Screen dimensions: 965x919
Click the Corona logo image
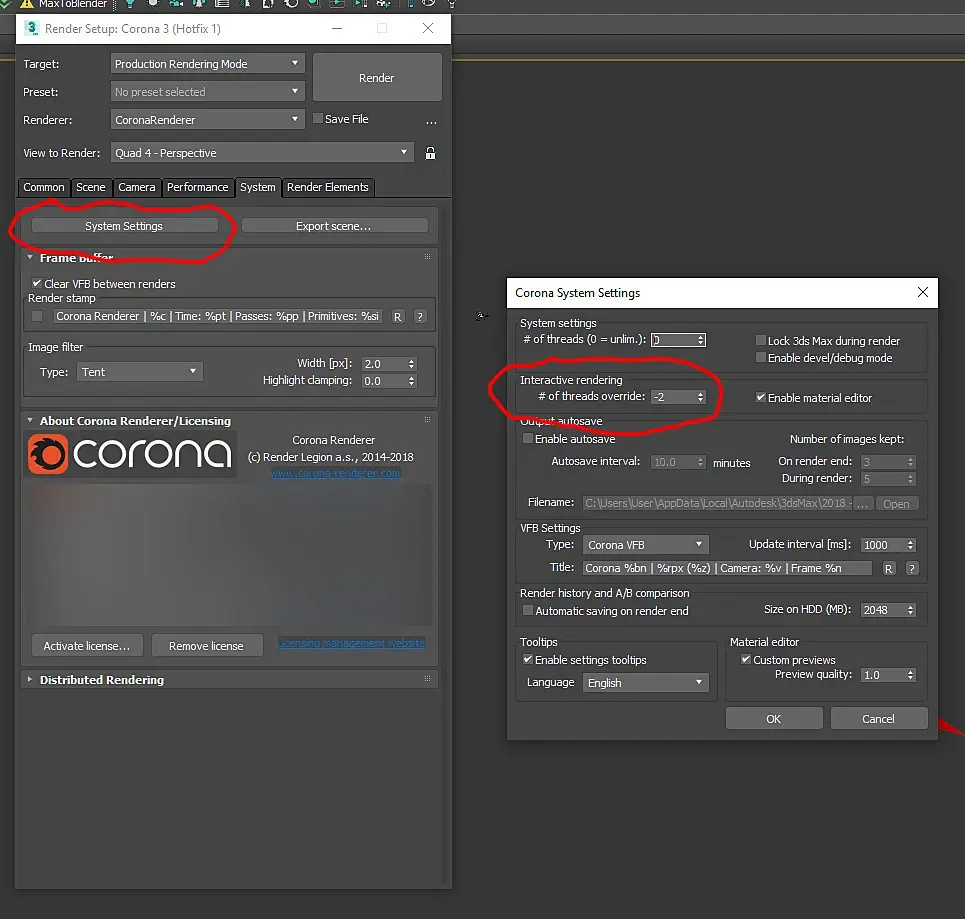coord(130,454)
